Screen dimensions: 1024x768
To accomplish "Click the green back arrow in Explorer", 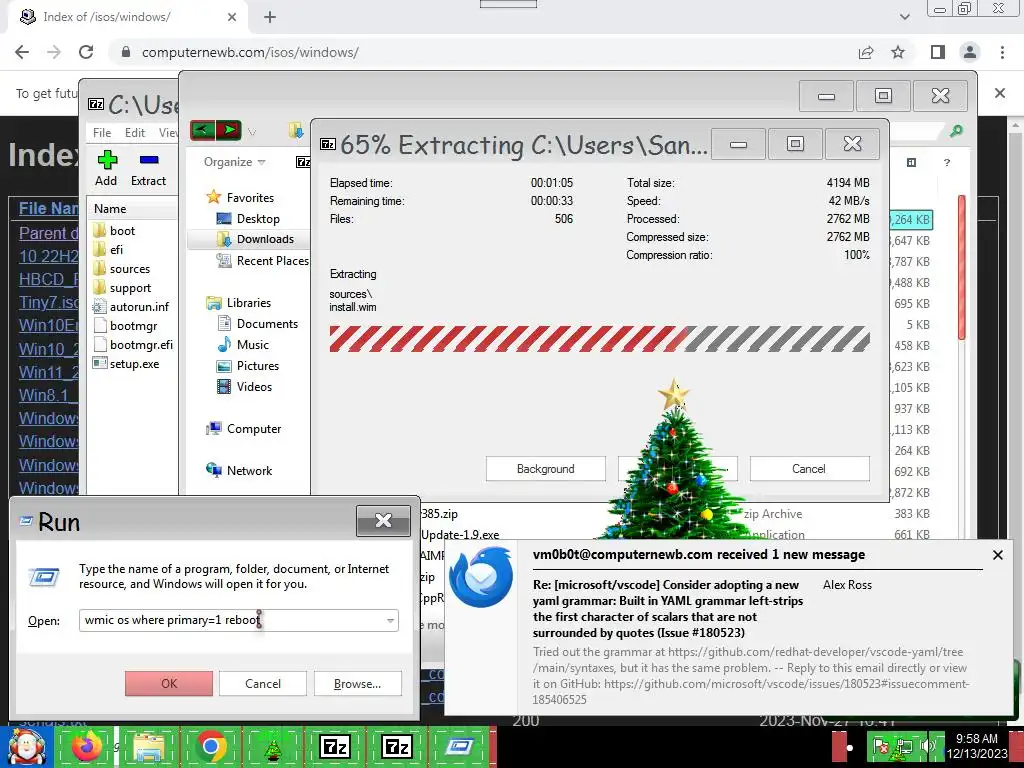I will (x=202, y=130).
